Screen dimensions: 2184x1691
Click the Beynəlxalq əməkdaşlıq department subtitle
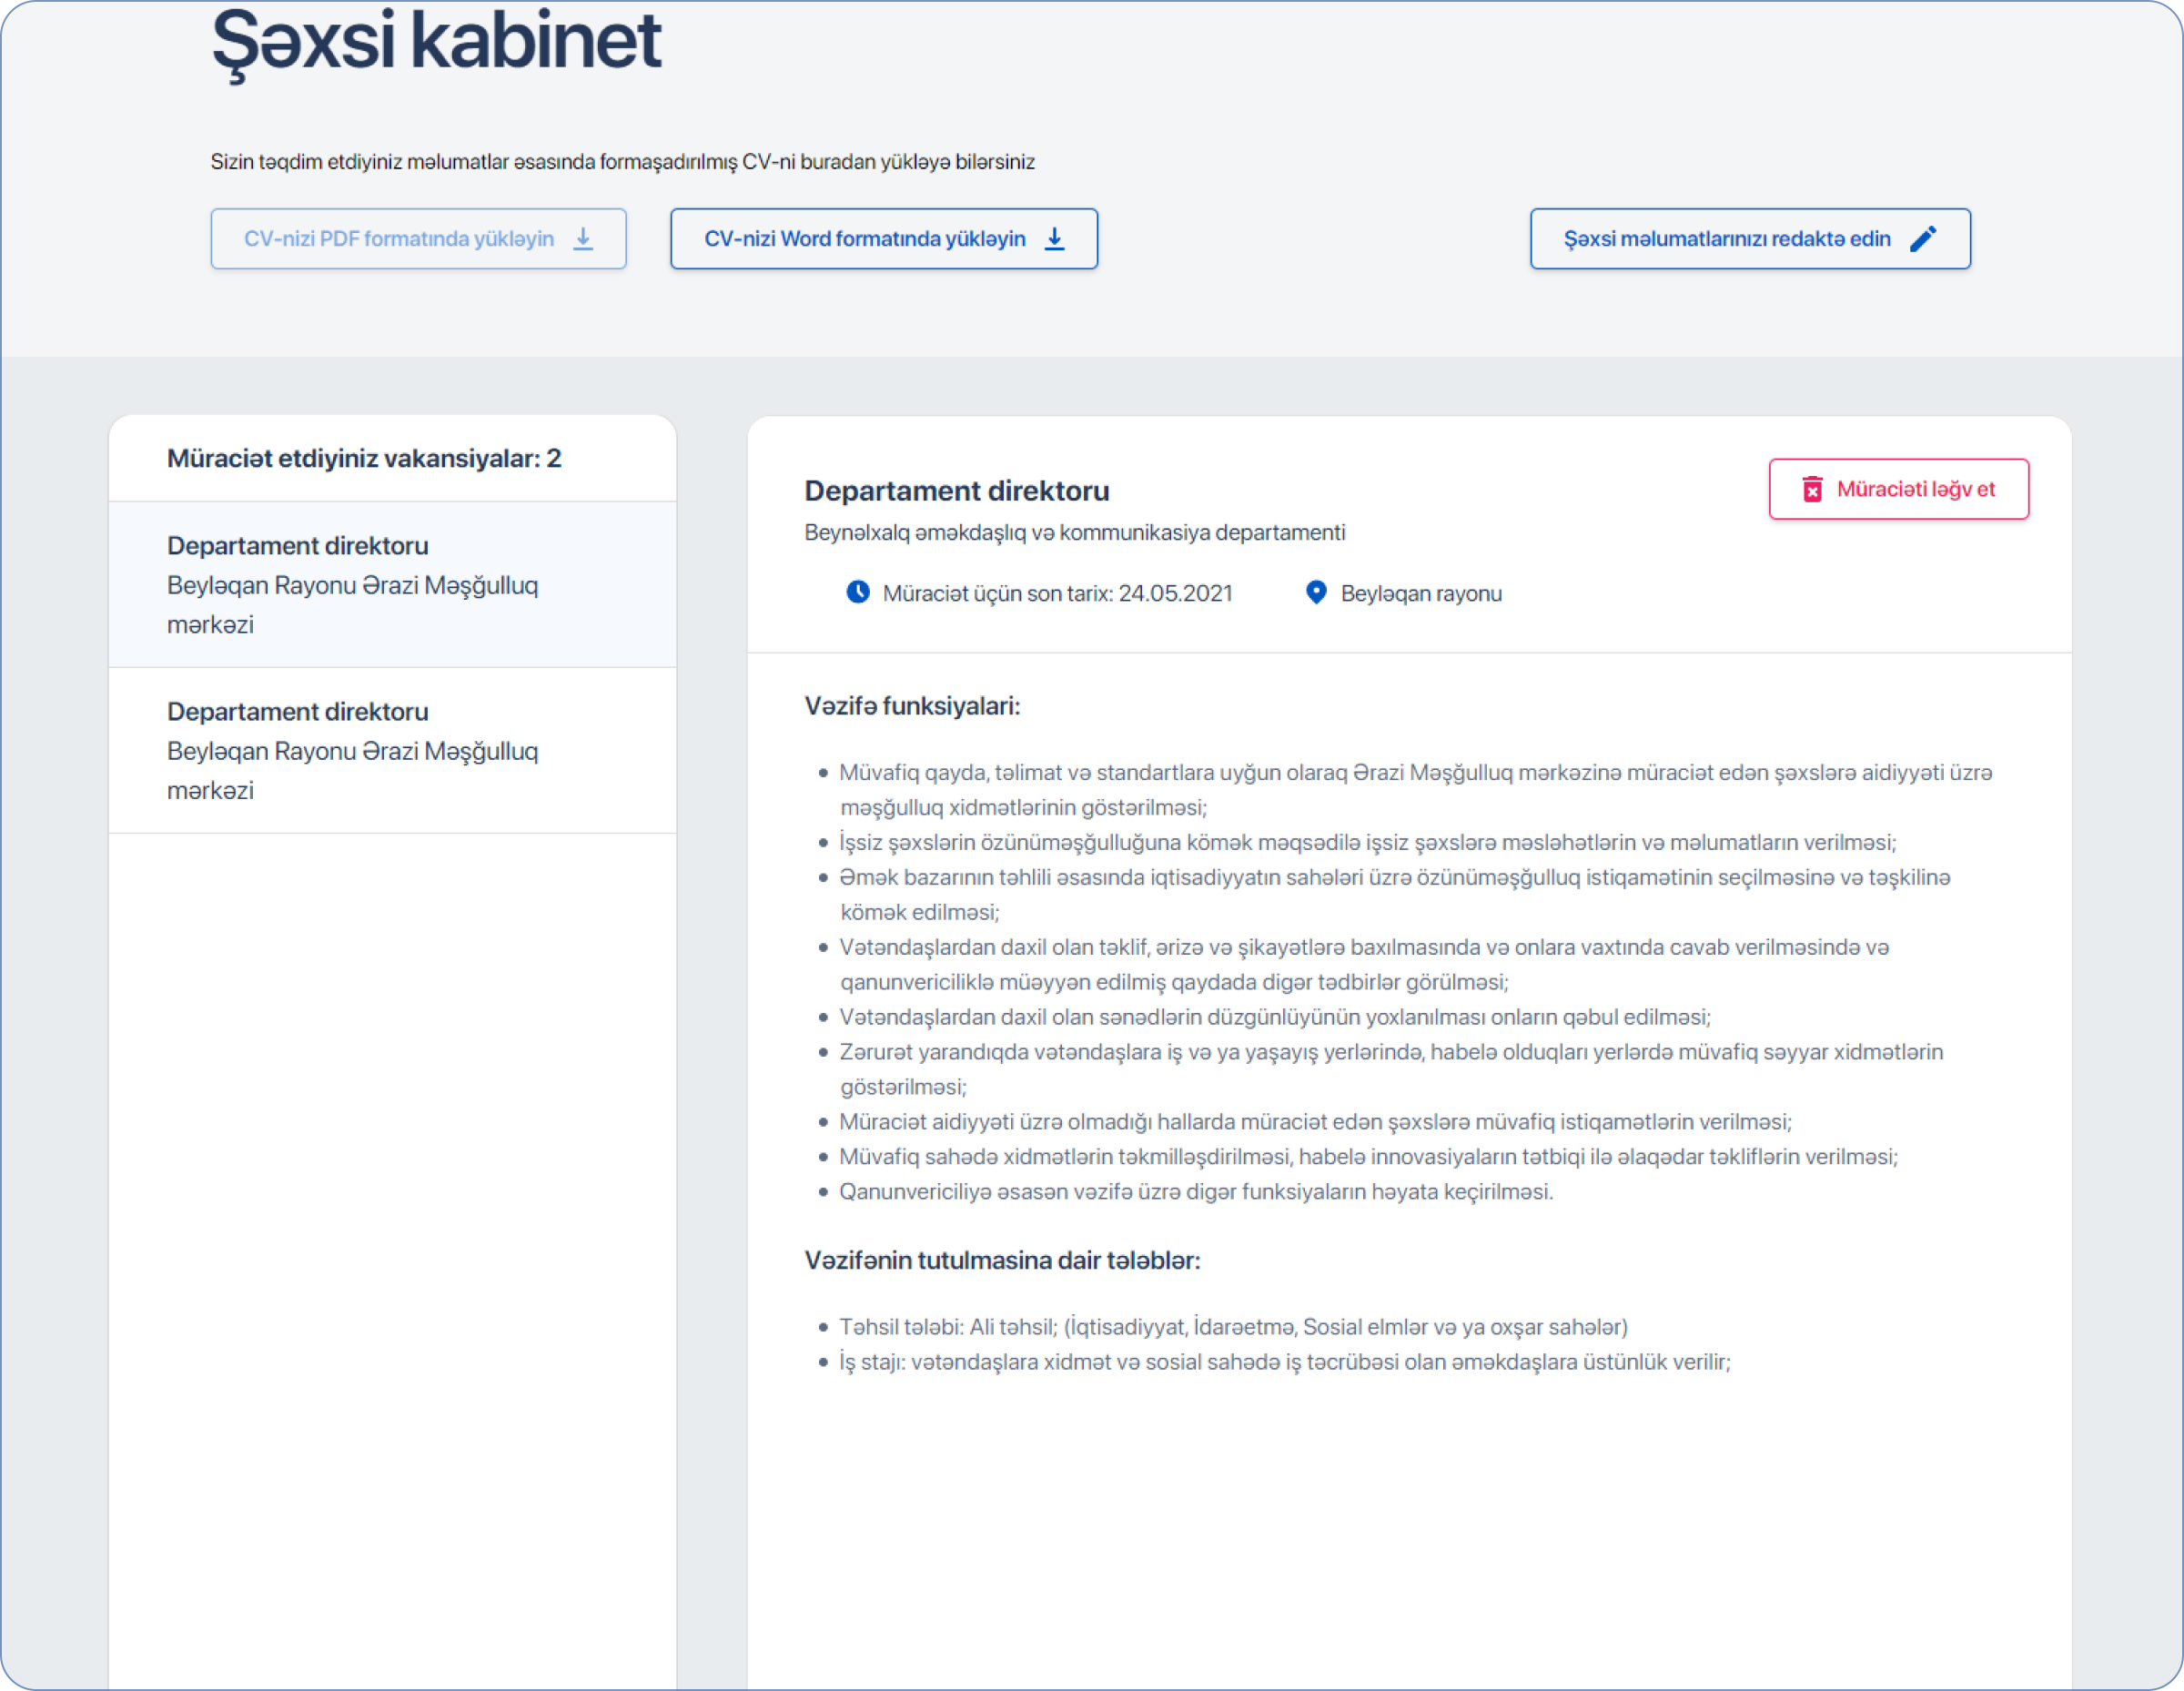[1074, 533]
